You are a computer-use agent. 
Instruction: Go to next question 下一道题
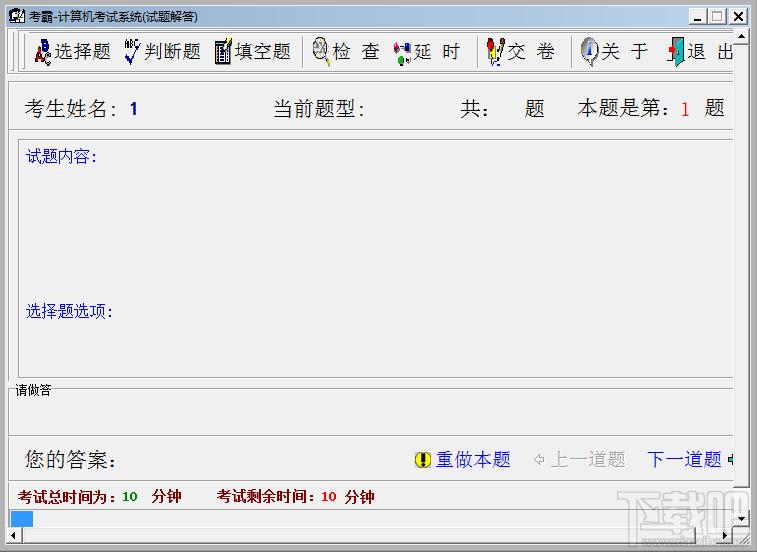684,459
